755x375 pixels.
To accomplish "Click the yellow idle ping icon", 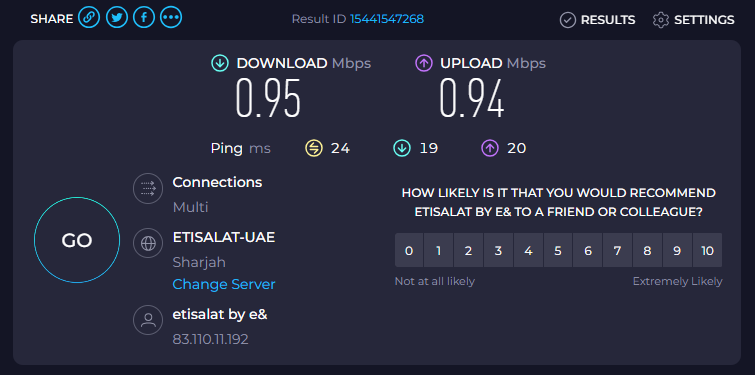I will pyautogui.click(x=313, y=148).
